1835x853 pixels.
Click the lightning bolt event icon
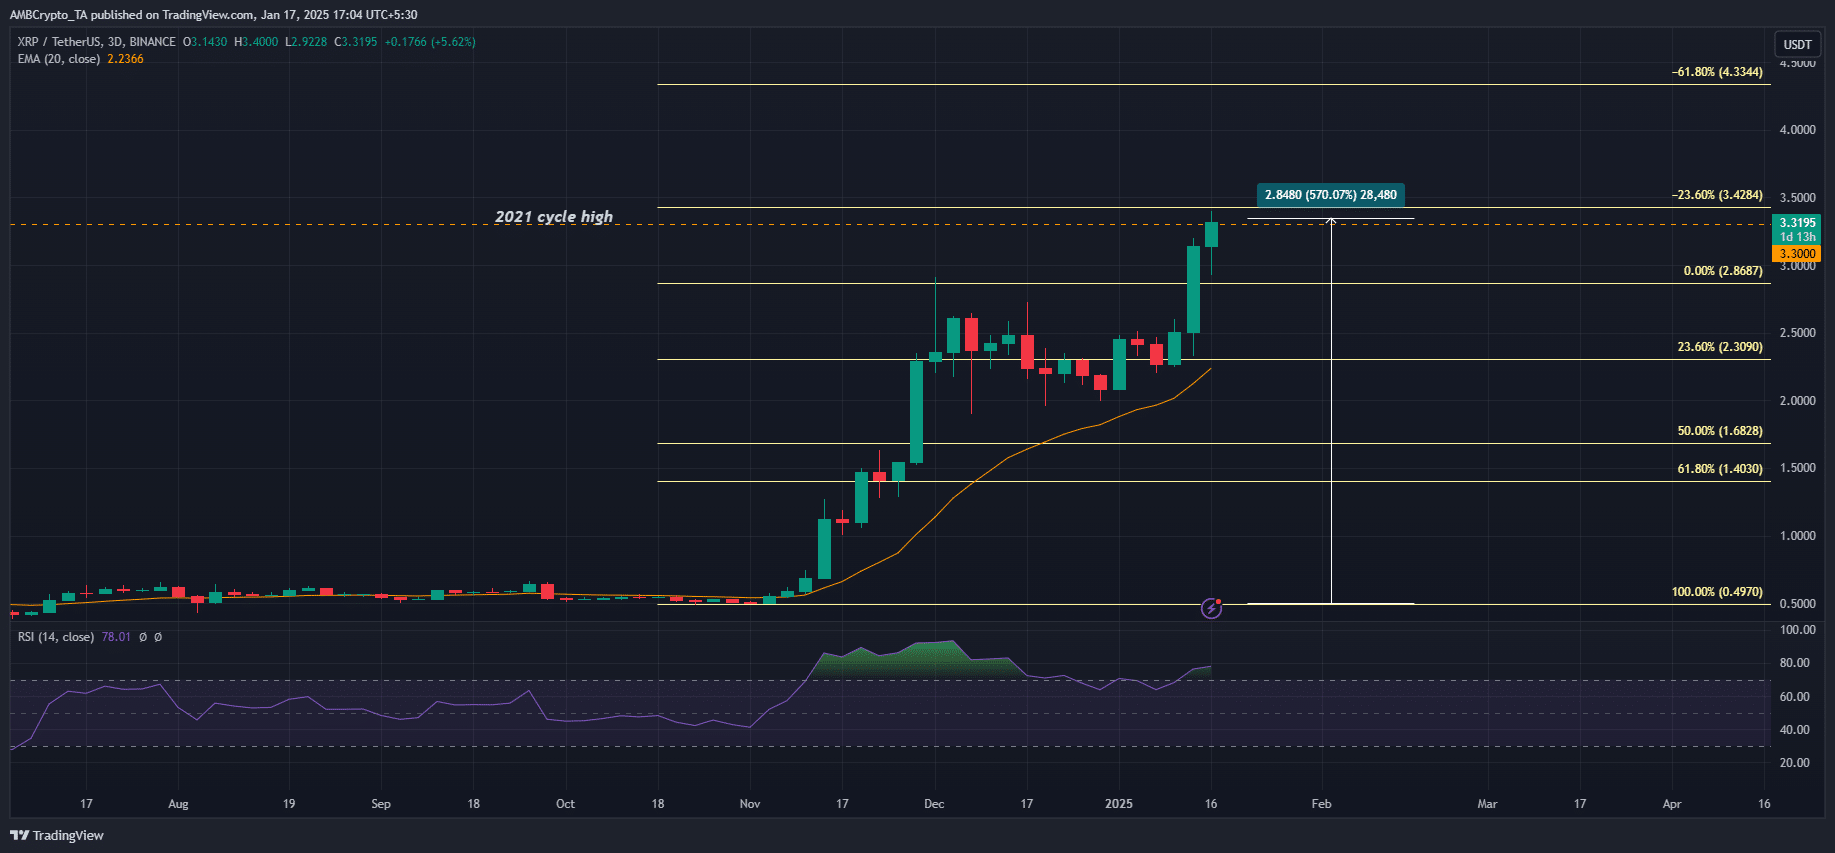pyautogui.click(x=1211, y=608)
